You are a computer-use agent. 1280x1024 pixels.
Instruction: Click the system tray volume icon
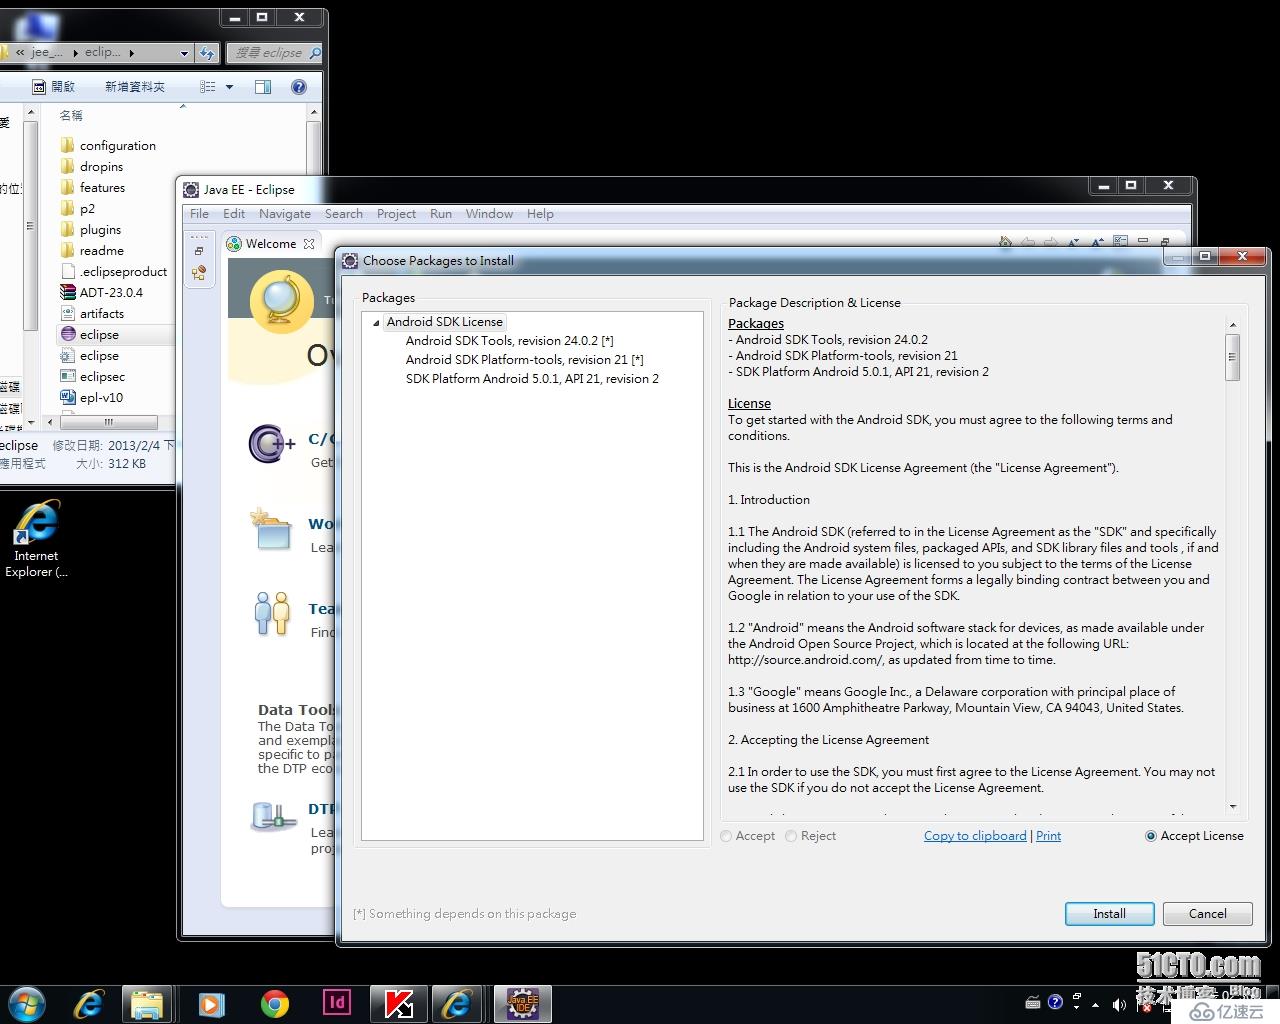tap(1118, 1004)
